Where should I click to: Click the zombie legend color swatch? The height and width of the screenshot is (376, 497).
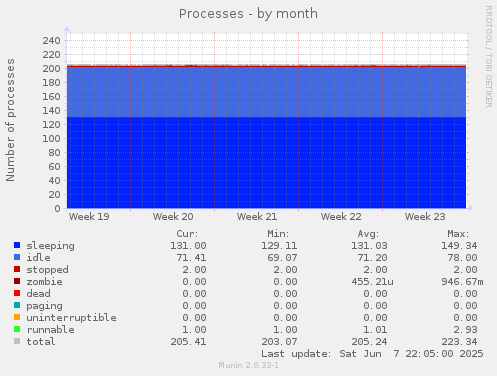17,281
